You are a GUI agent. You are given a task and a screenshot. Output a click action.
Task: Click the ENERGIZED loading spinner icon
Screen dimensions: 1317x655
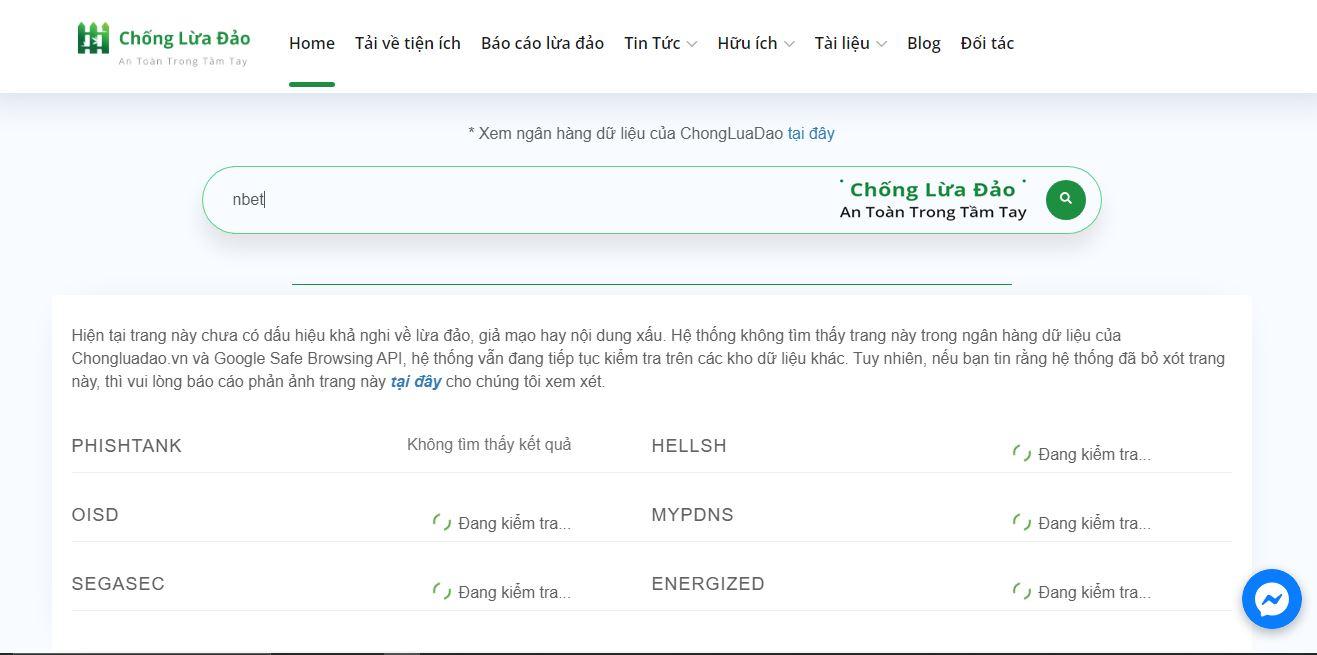(x=1021, y=592)
